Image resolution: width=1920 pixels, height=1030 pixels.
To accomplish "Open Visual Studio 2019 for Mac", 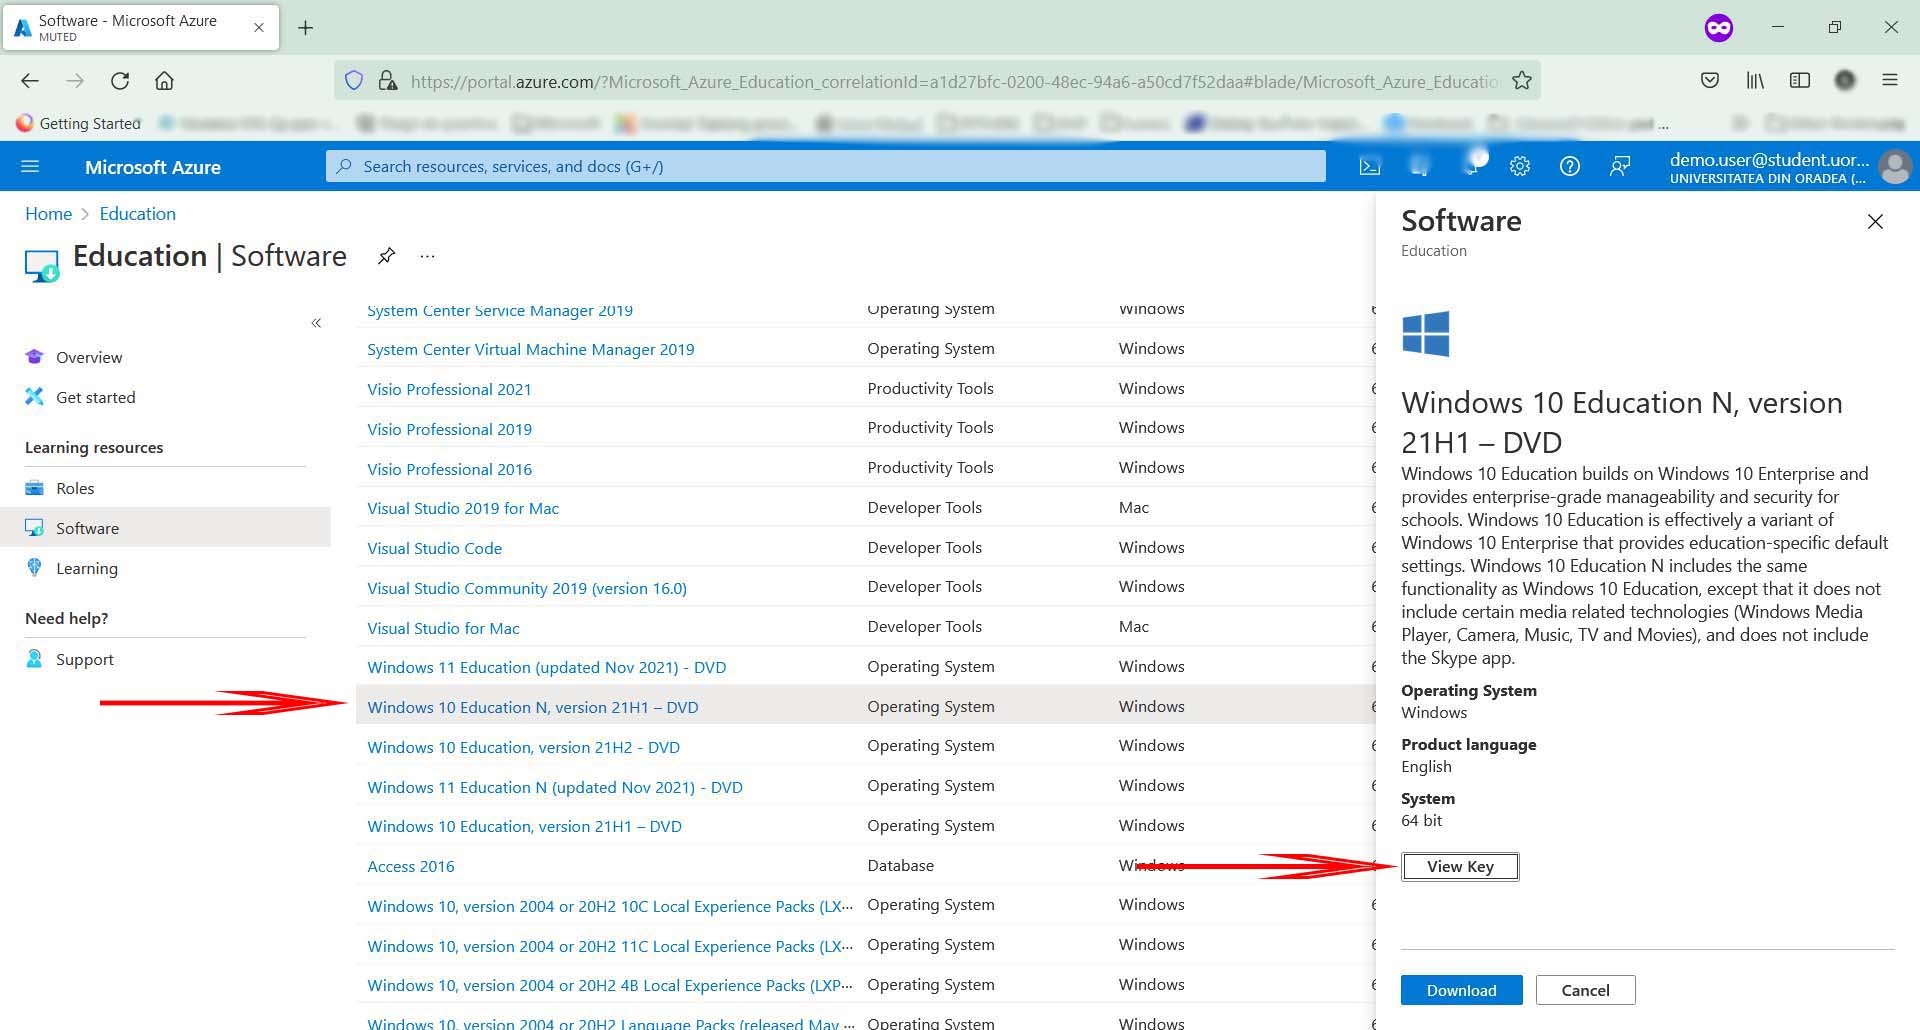I will (463, 508).
